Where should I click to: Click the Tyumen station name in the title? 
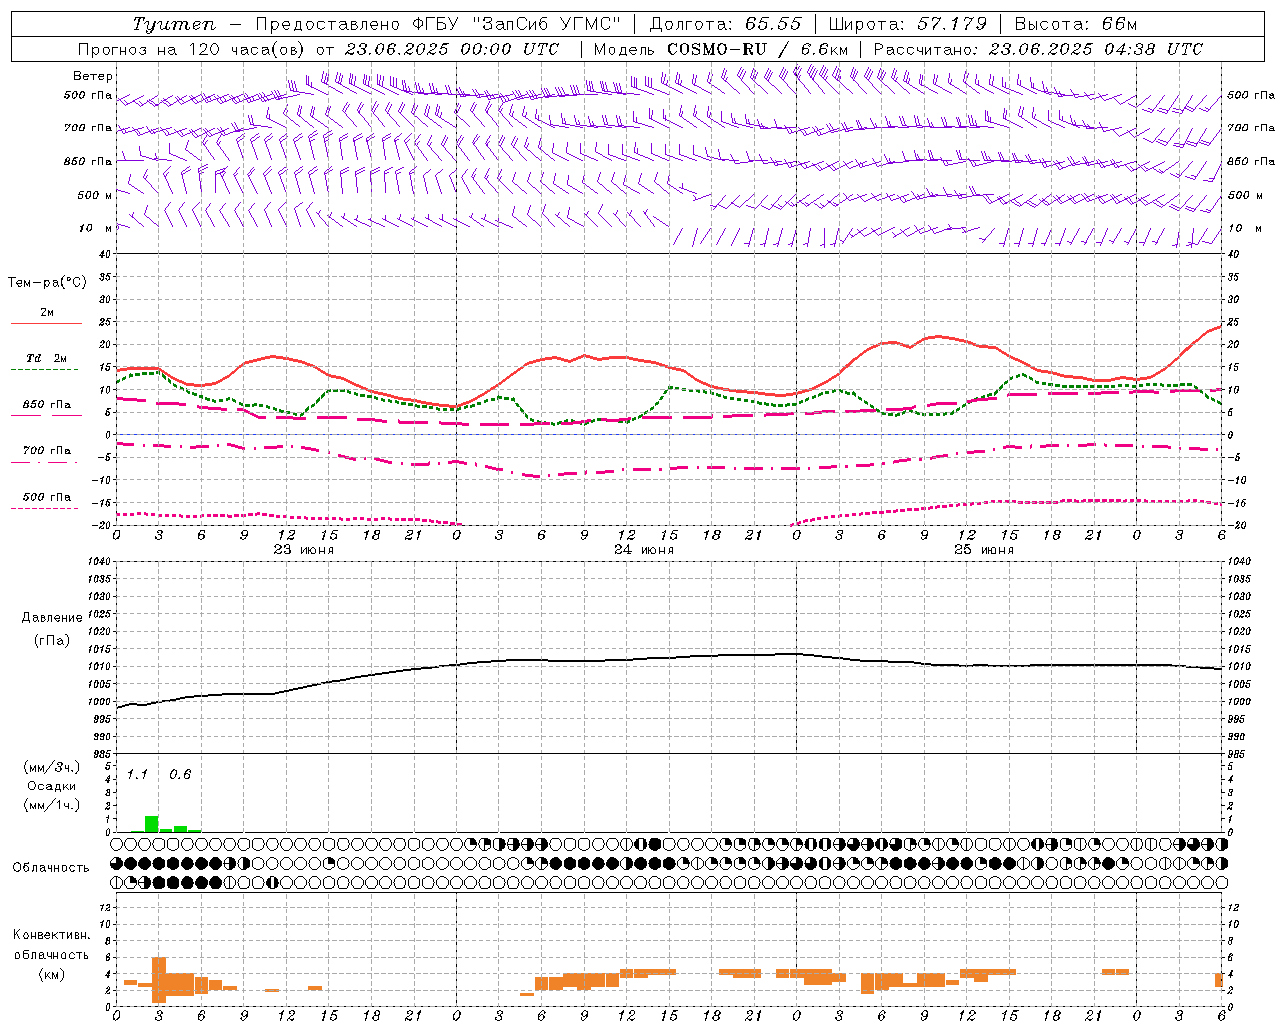(174, 24)
